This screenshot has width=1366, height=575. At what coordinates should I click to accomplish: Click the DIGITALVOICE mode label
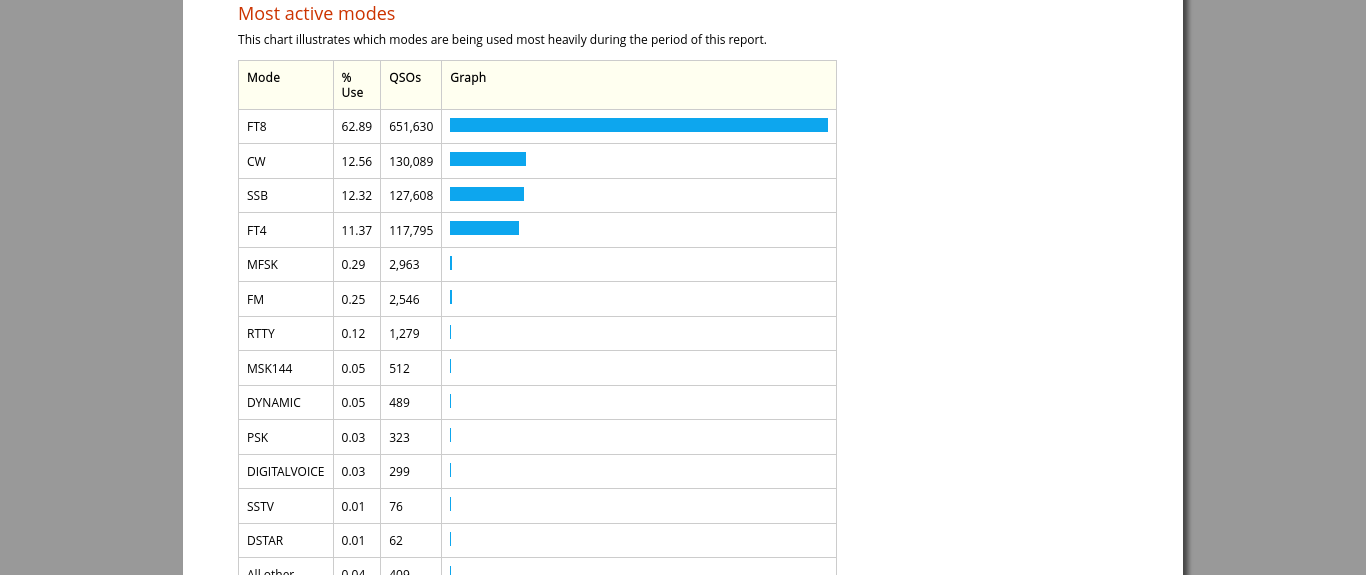tap(285, 472)
